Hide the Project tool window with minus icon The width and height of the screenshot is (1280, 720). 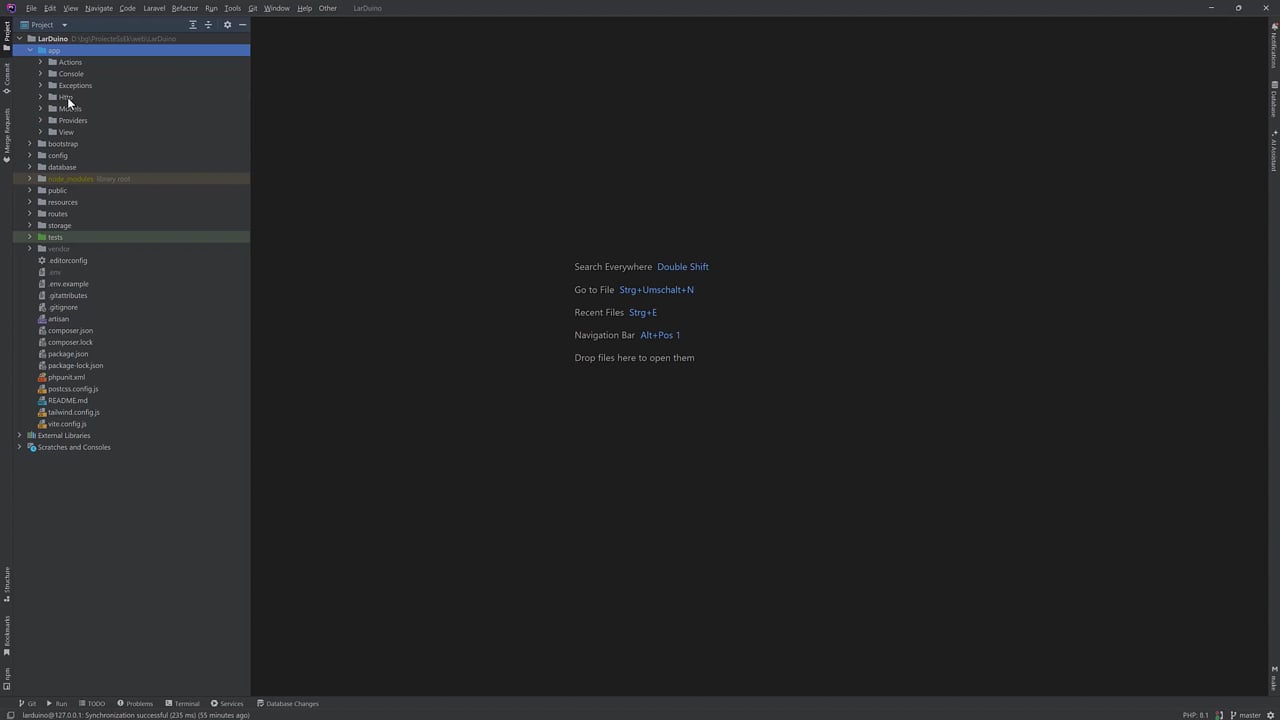pyautogui.click(x=242, y=25)
